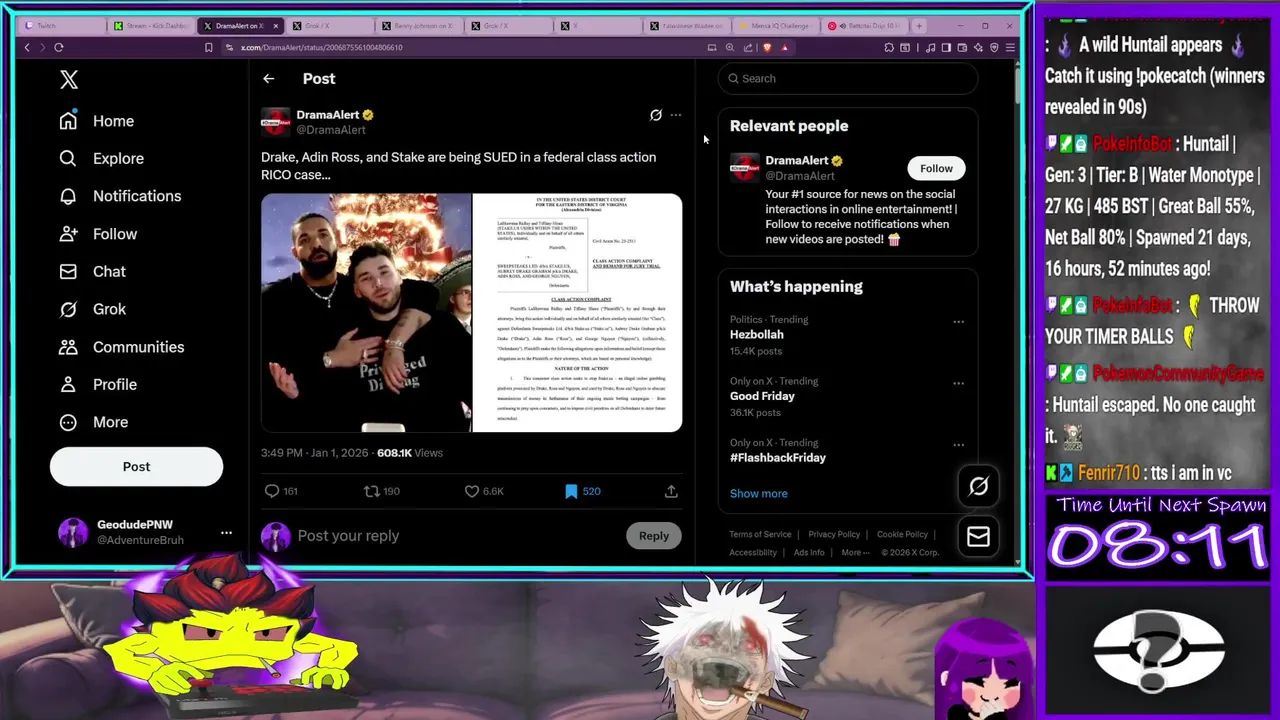Open DramaAlert's avatar on the post

[x=276, y=122]
